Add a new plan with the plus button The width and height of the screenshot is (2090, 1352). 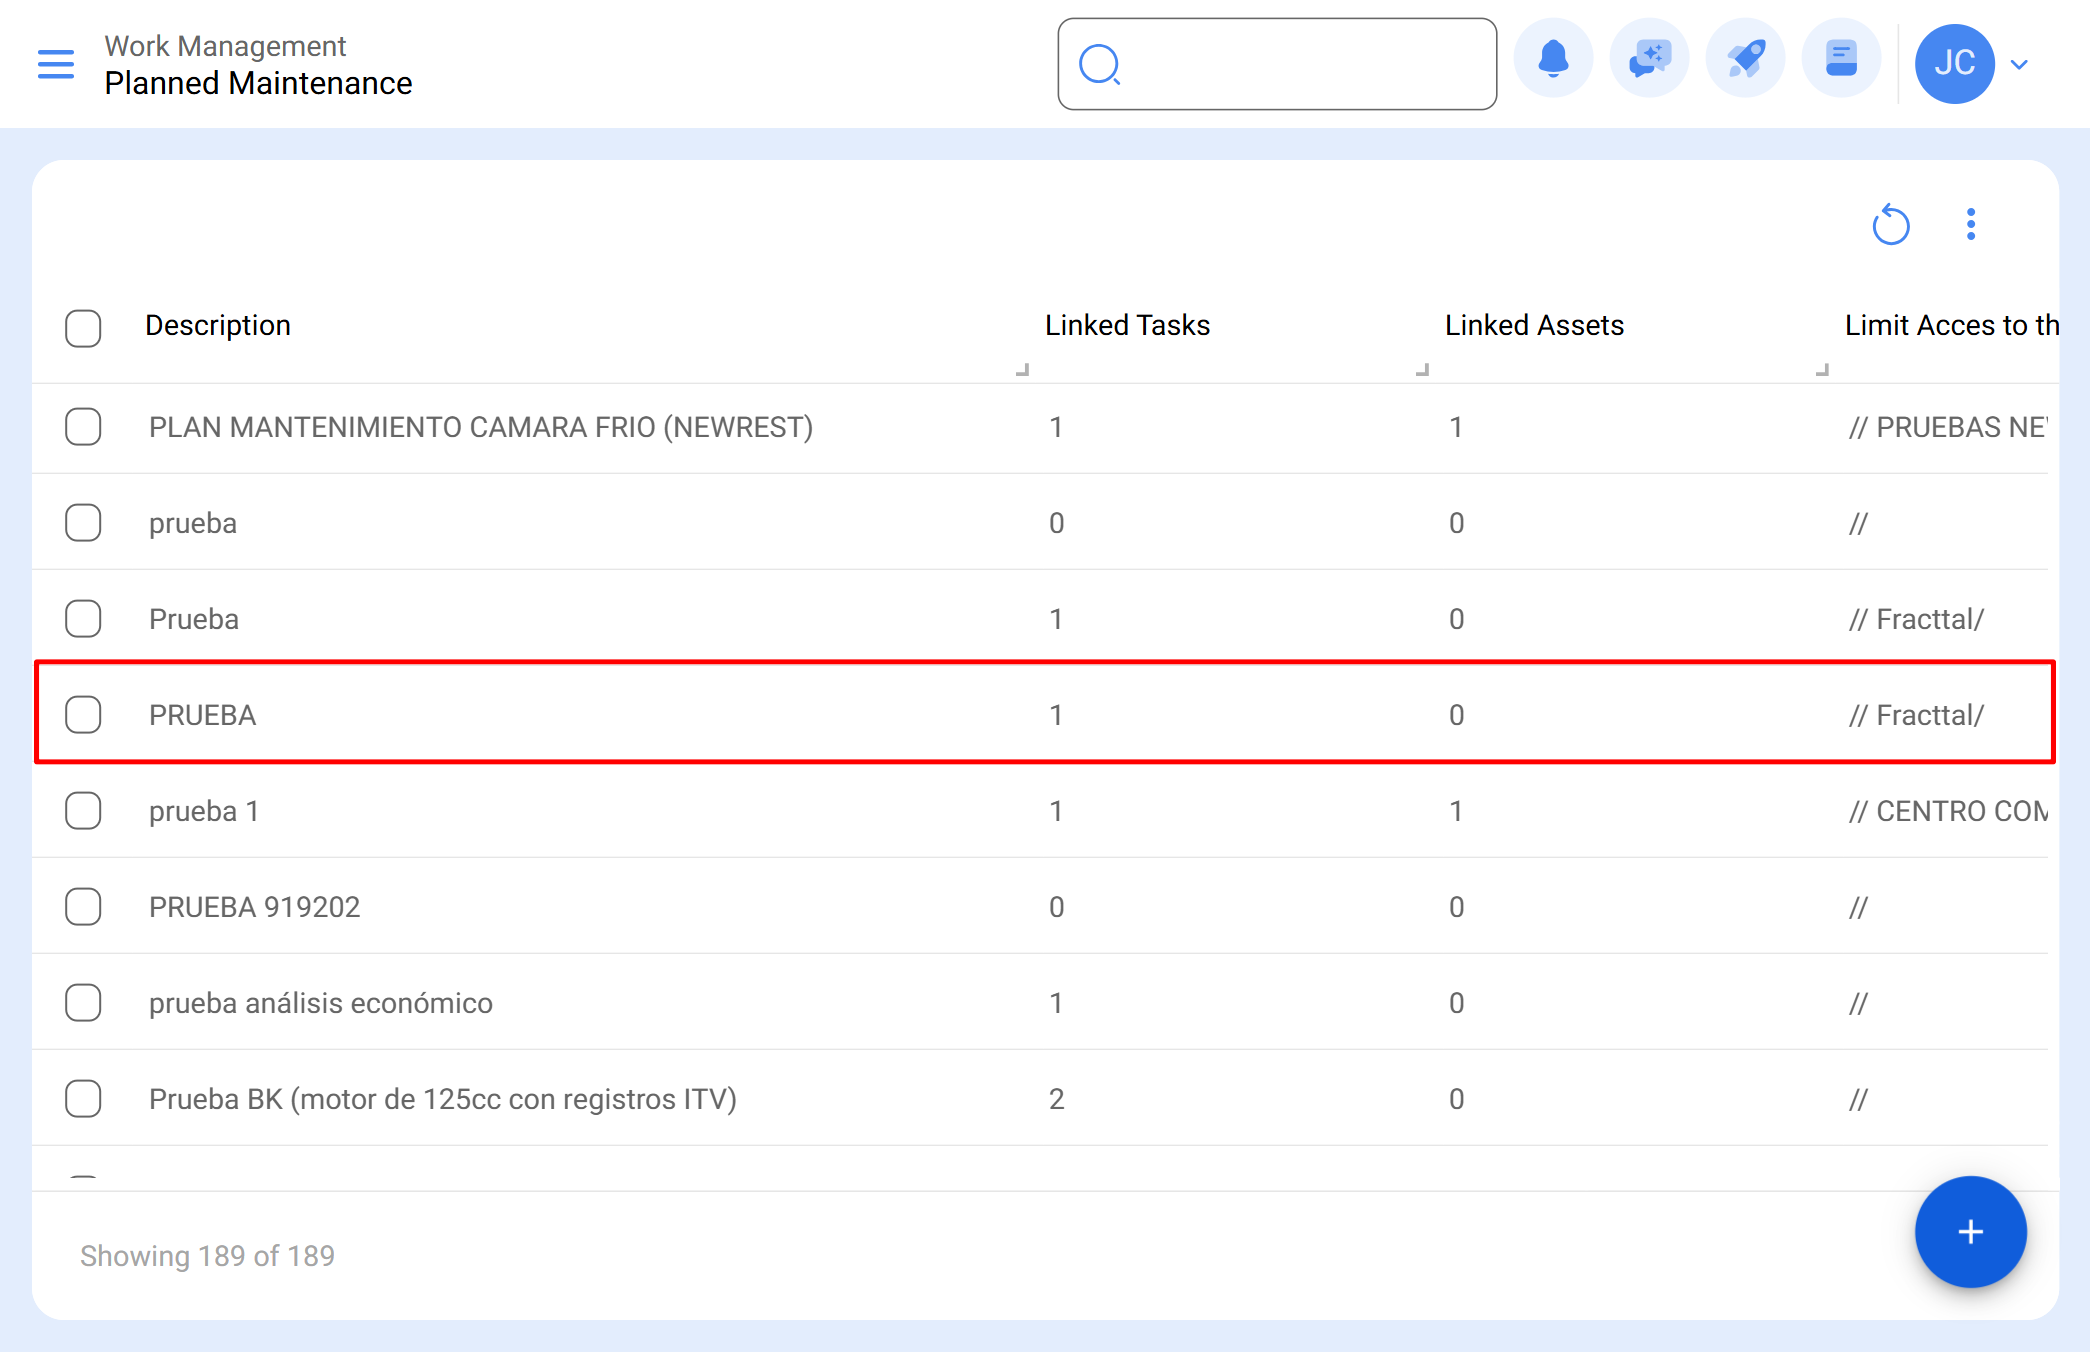(x=1970, y=1231)
